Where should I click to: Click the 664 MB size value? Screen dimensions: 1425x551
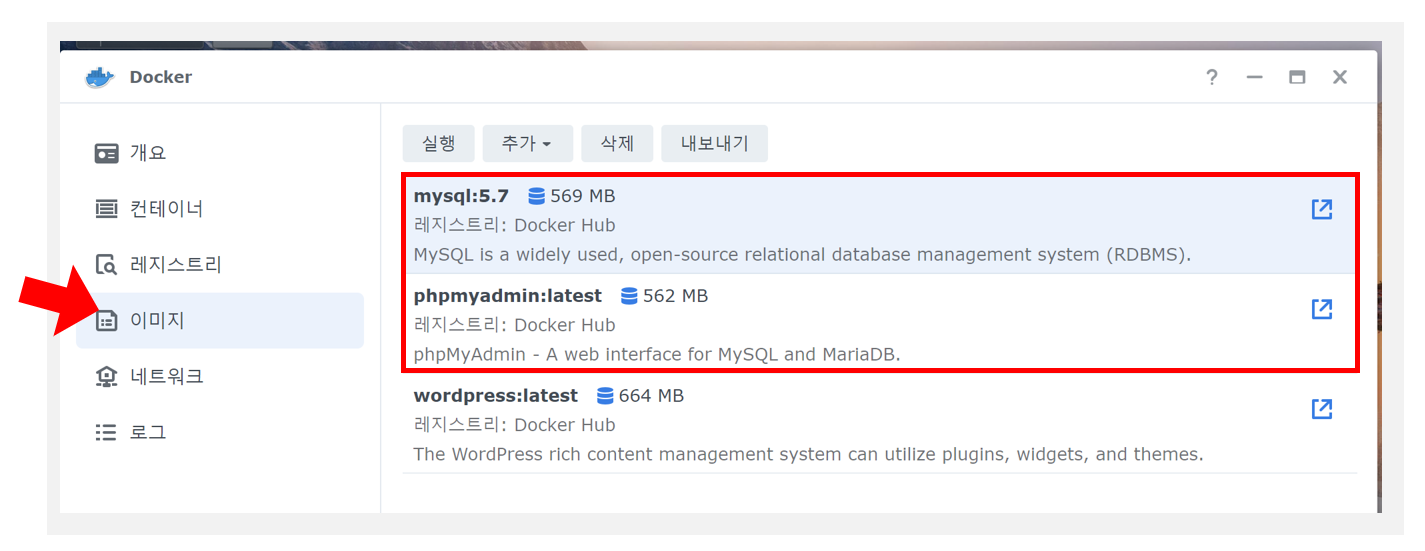pyautogui.click(x=651, y=396)
